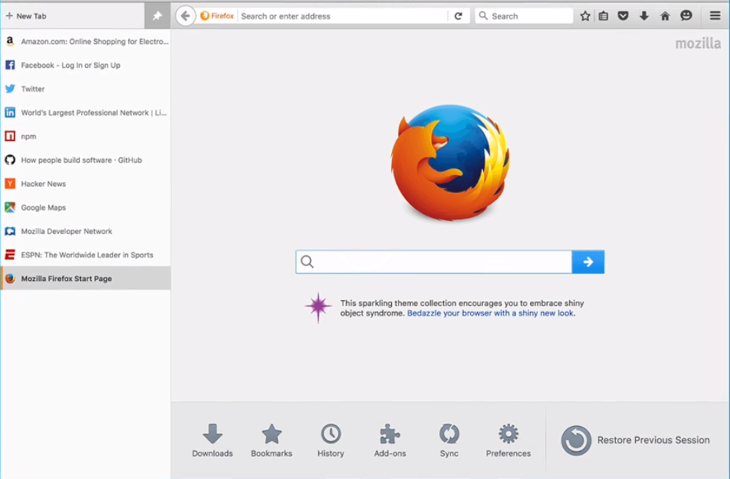Switch to the Google Maps tab
Image resolution: width=730 pixels, height=479 pixels.
(86, 208)
